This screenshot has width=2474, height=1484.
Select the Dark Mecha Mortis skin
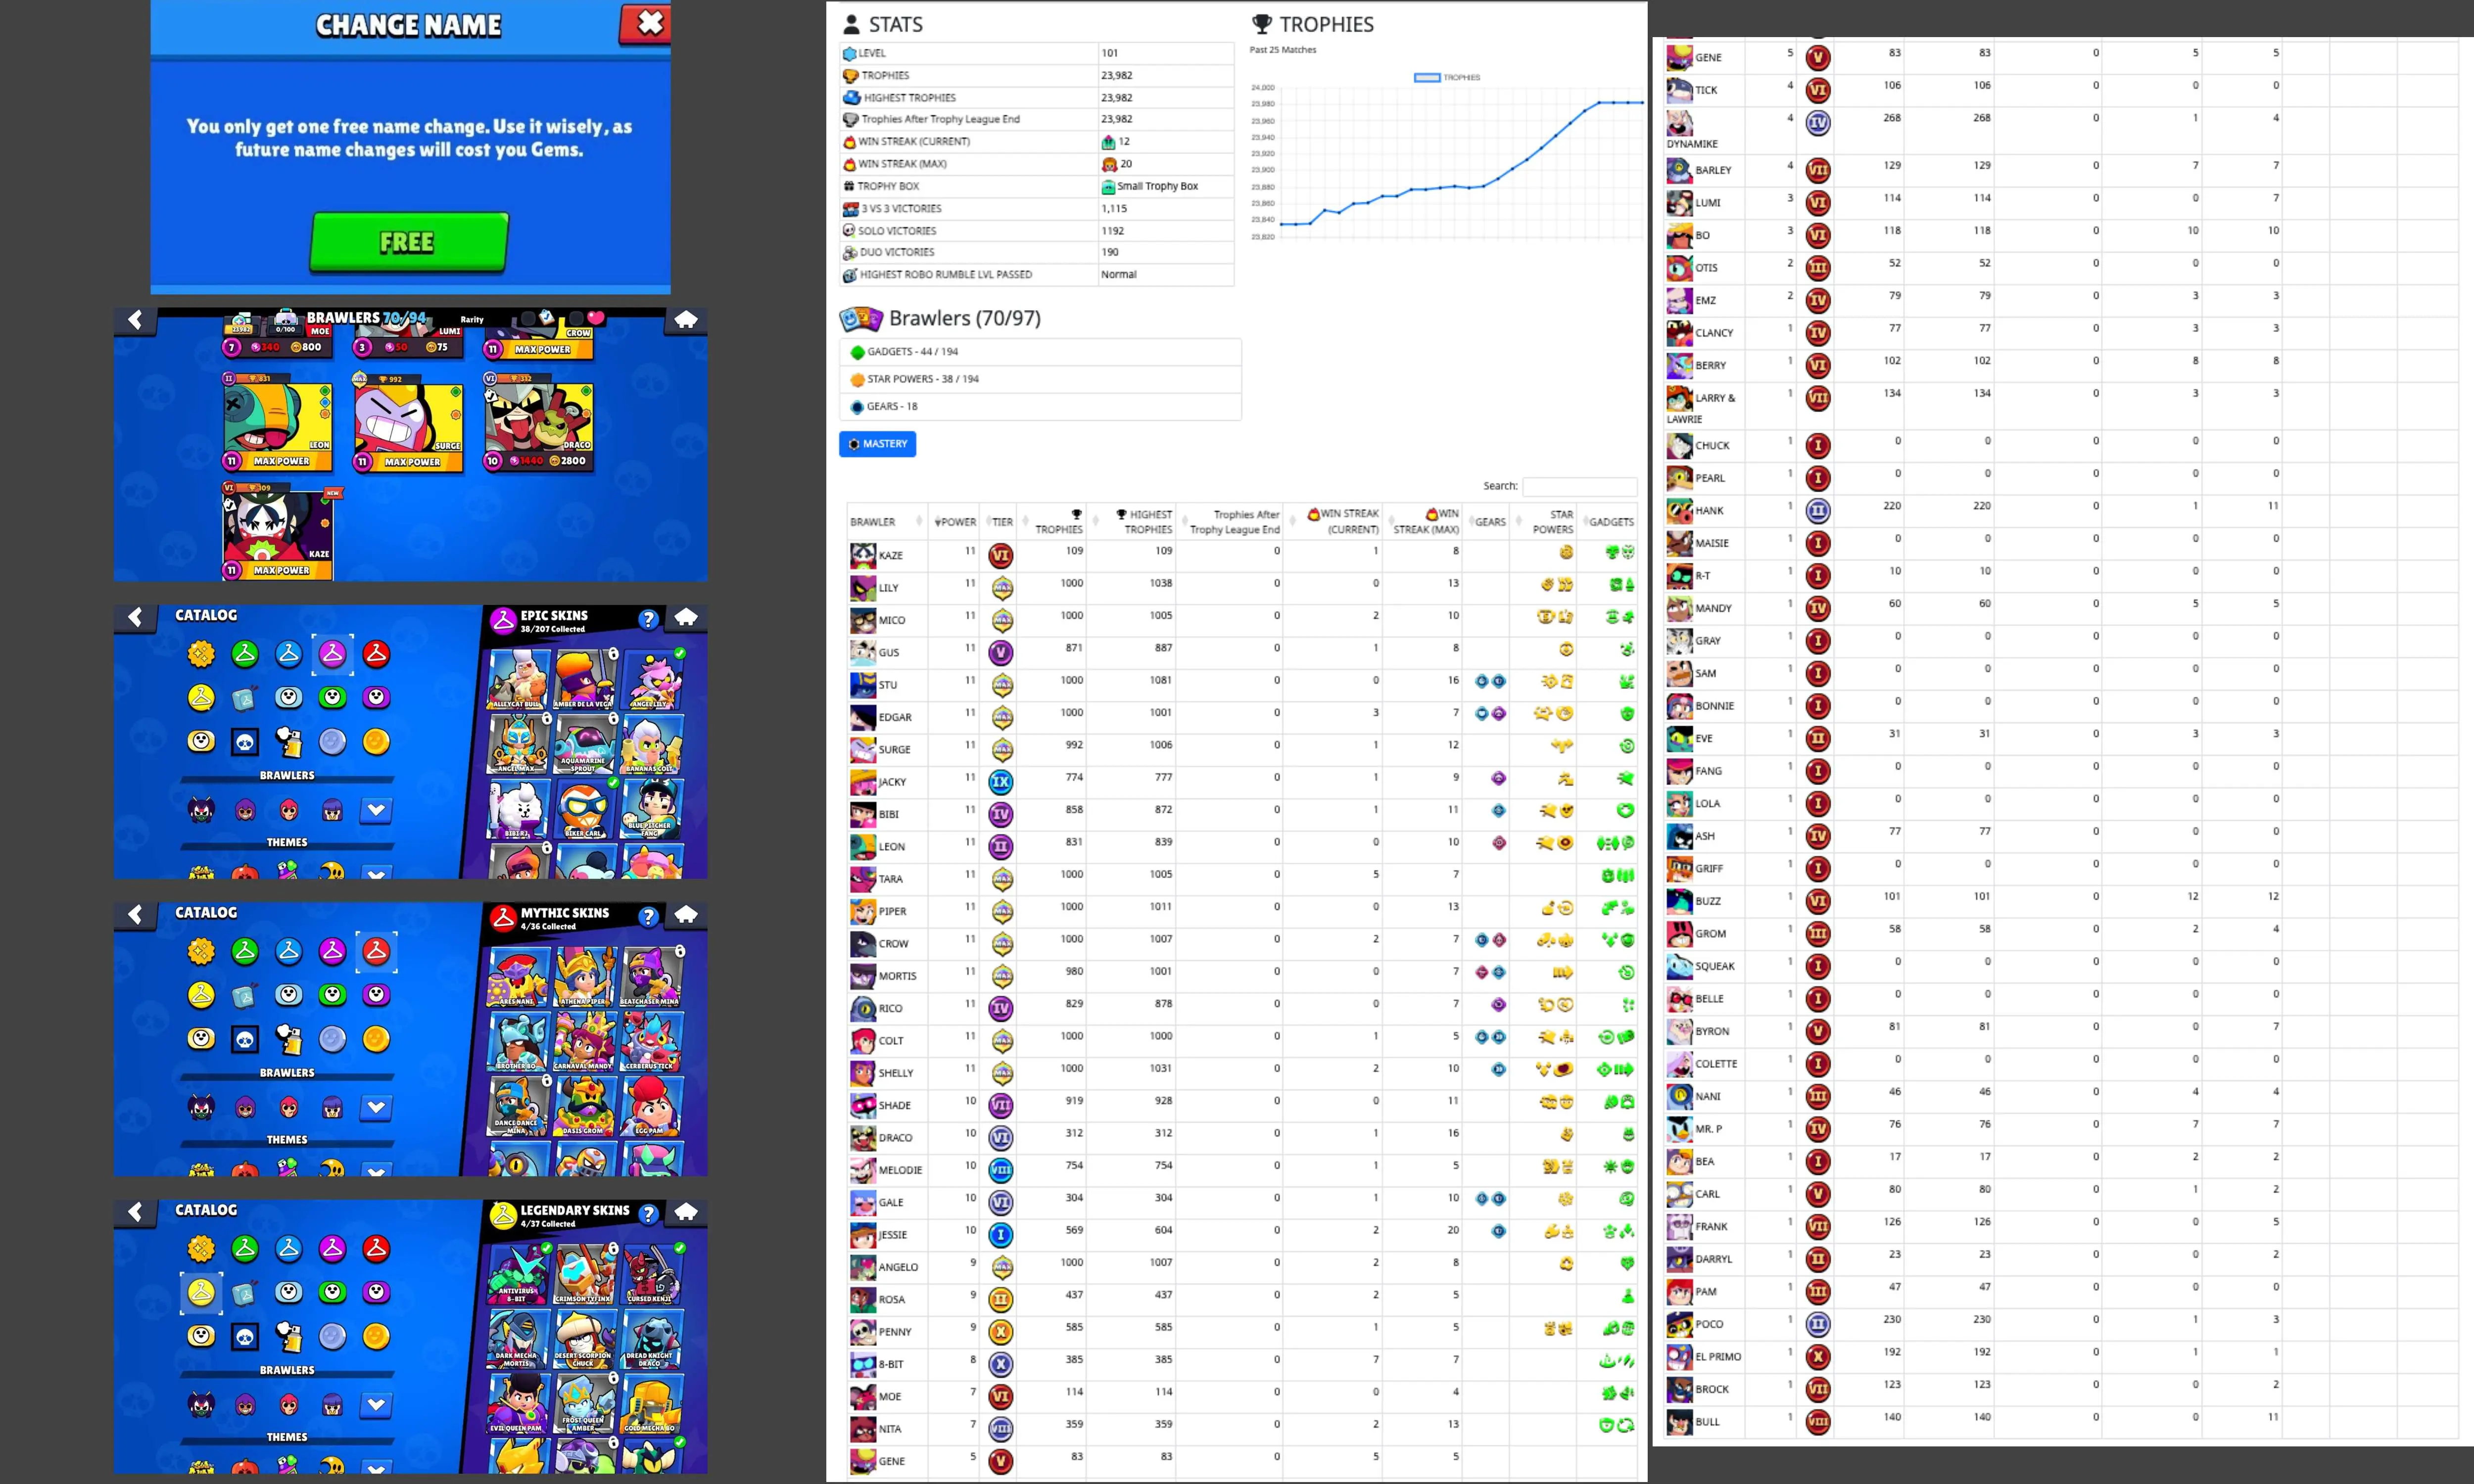(518, 1338)
